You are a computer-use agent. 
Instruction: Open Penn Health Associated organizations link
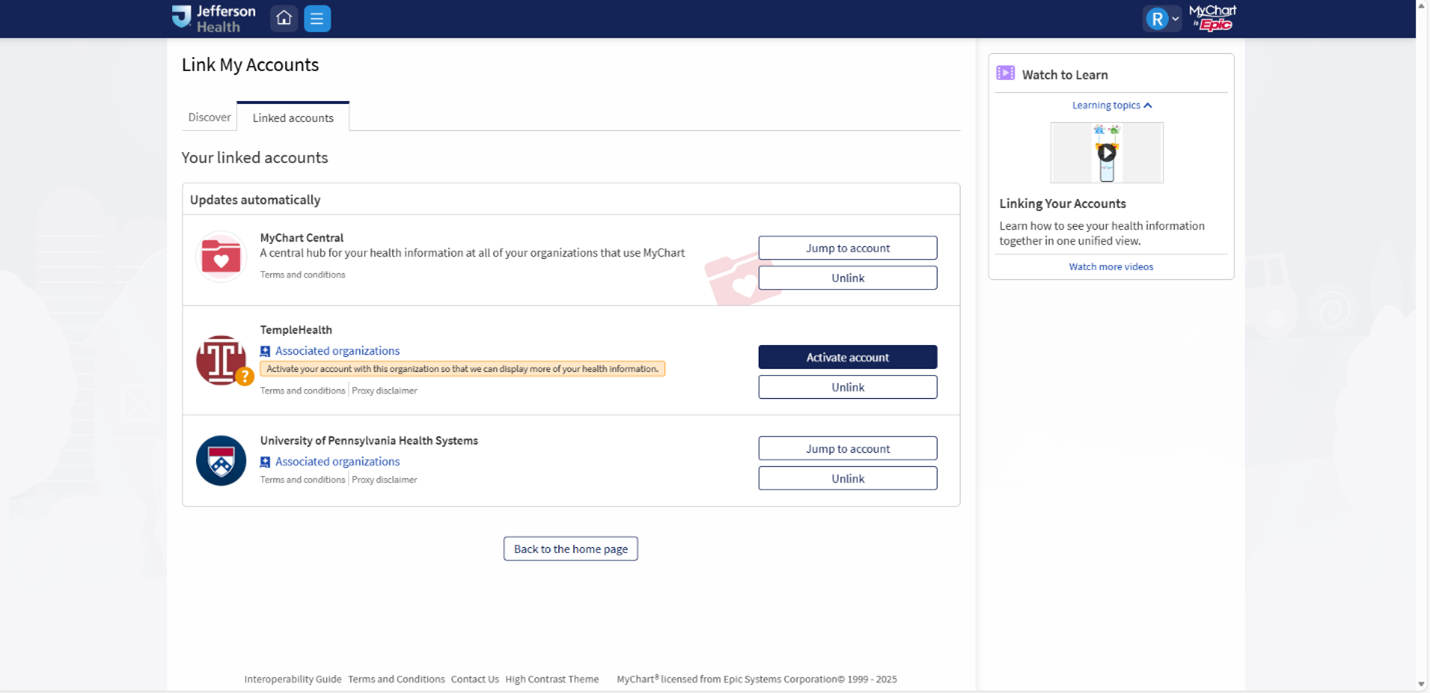[x=337, y=462]
